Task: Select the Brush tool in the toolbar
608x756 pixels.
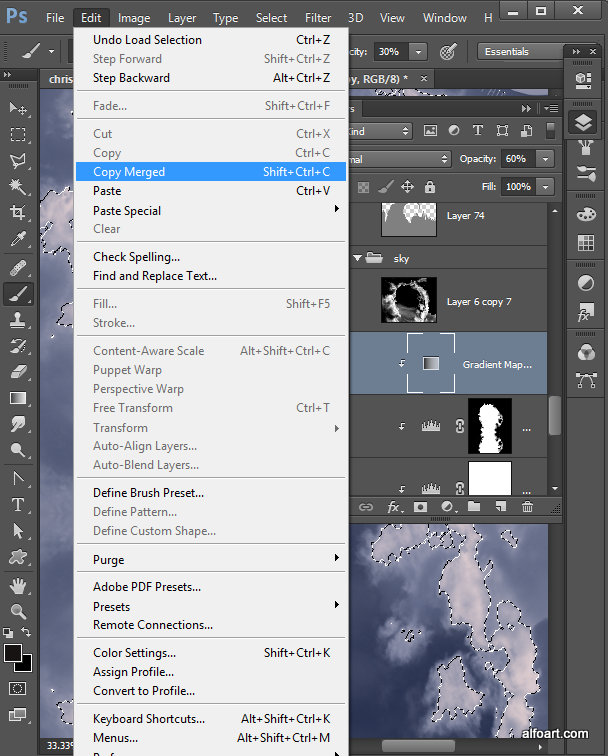Action: [x=18, y=294]
